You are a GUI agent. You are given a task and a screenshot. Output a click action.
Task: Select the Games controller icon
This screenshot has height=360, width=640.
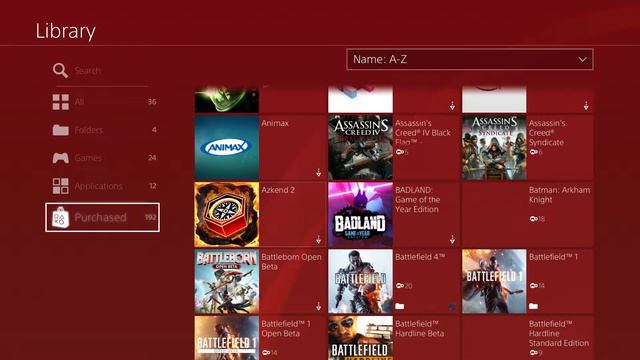[60, 158]
